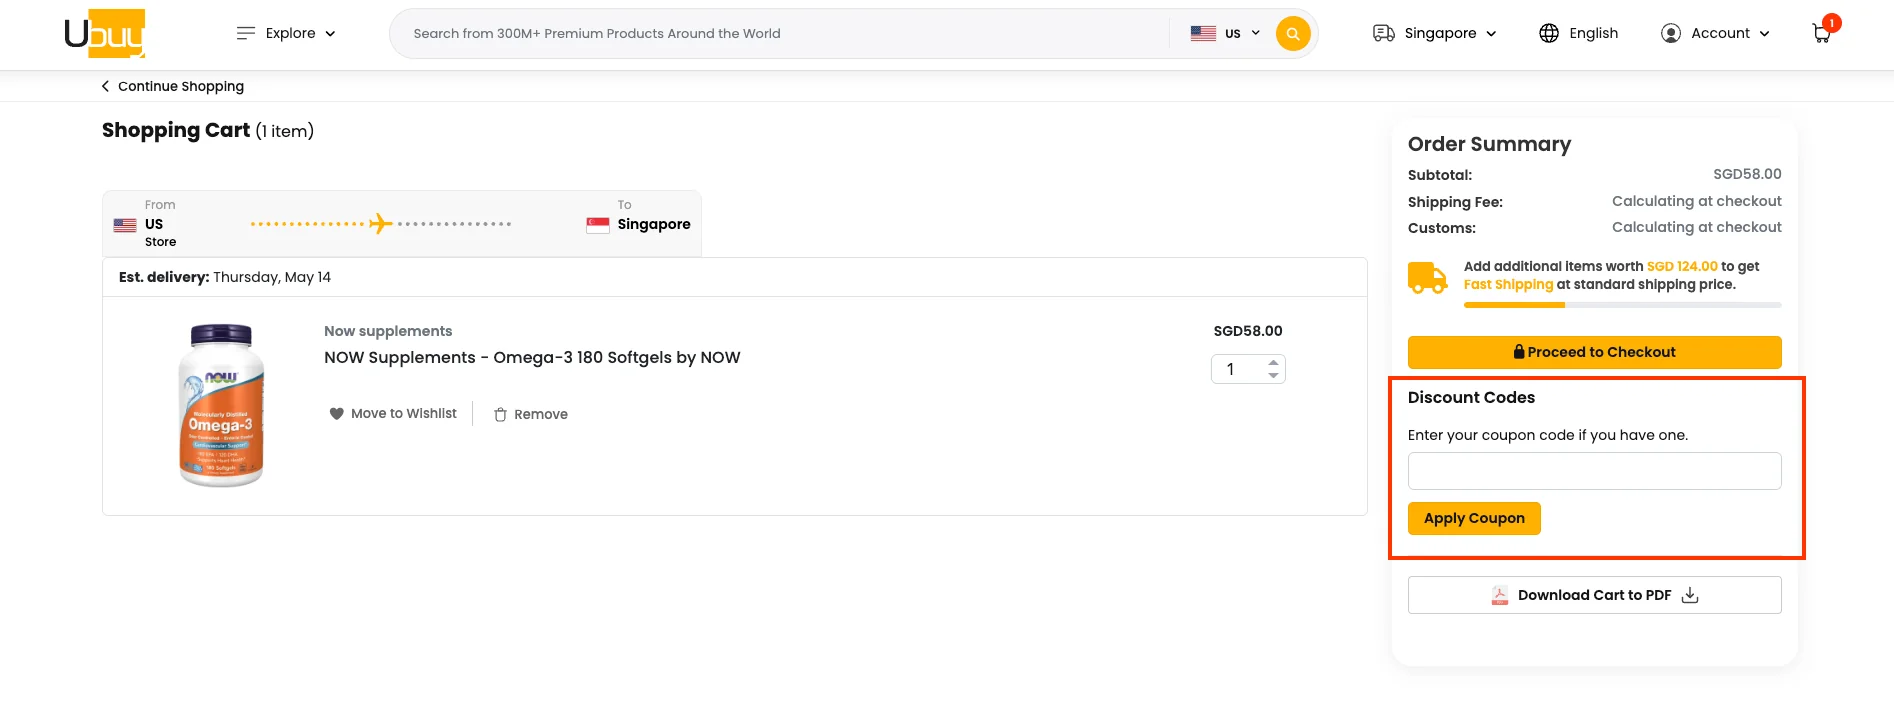The height and width of the screenshot is (703, 1894).
Task: Open the Singapore delivery country dropdown
Action: 1435,33
